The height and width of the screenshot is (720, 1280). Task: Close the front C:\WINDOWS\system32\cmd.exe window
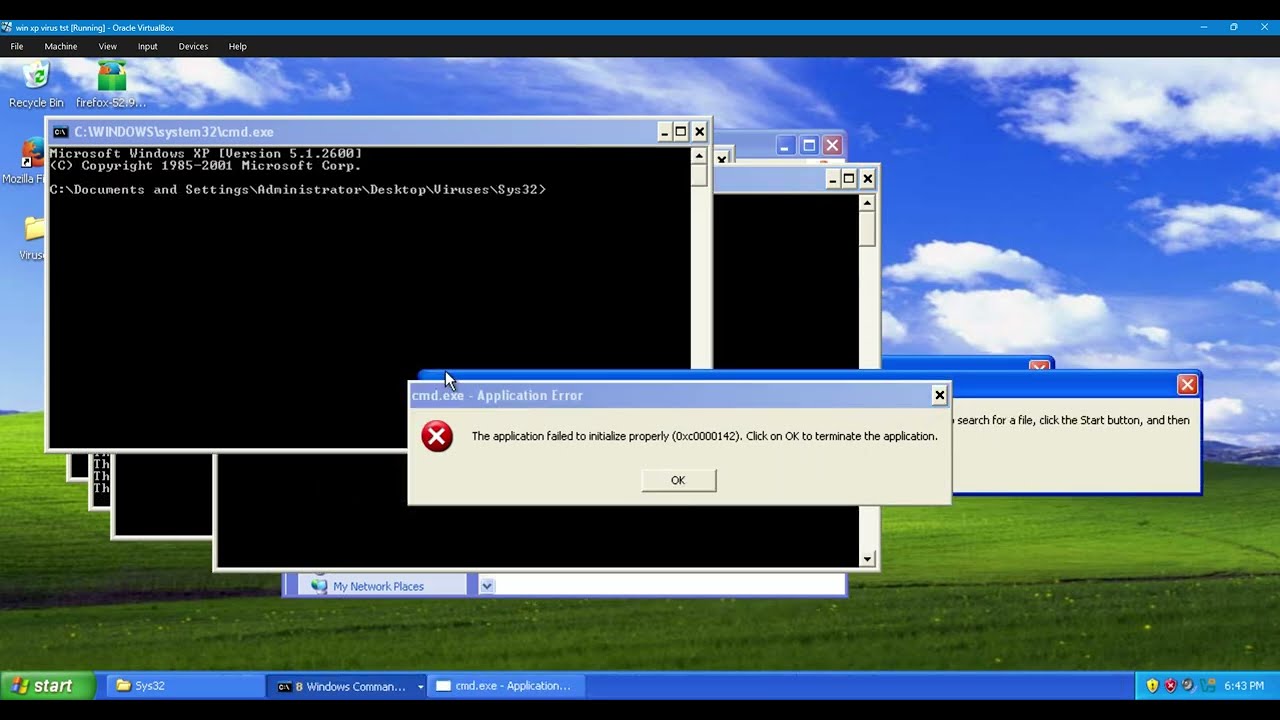click(x=700, y=132)
